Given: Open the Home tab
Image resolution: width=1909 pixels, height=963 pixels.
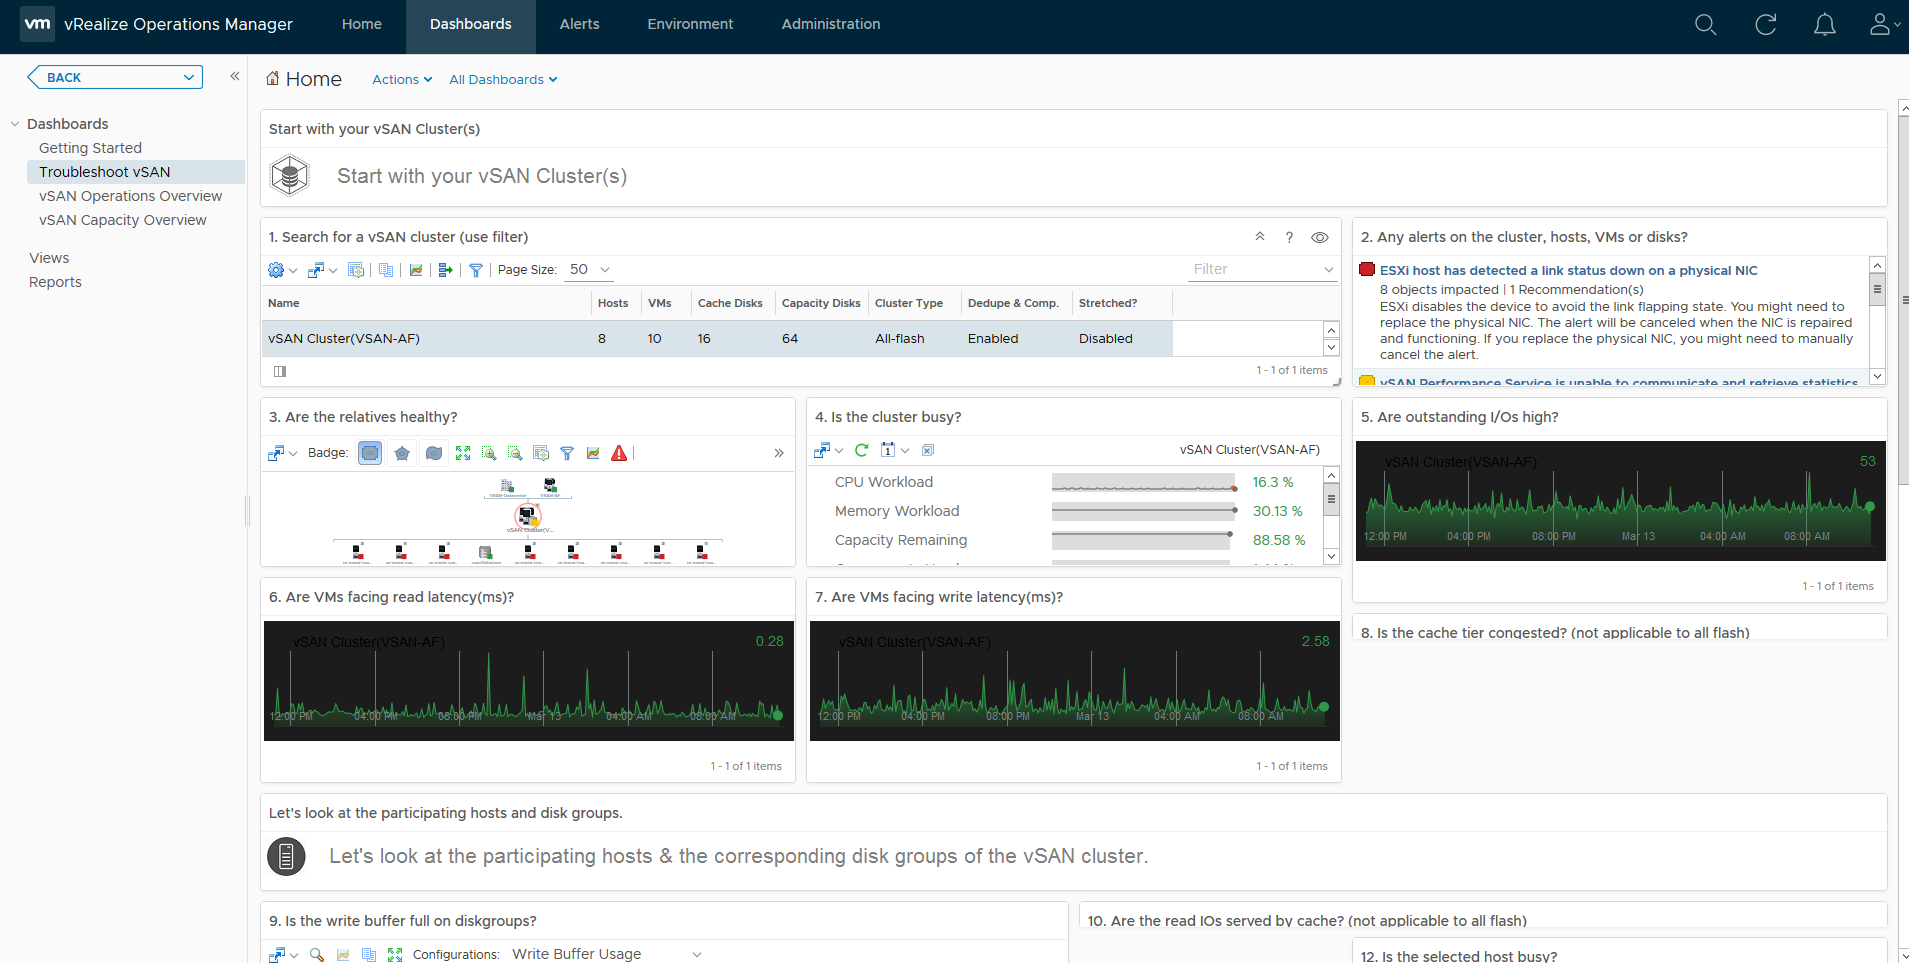Looking at the screenshot, I should [361, 24].
